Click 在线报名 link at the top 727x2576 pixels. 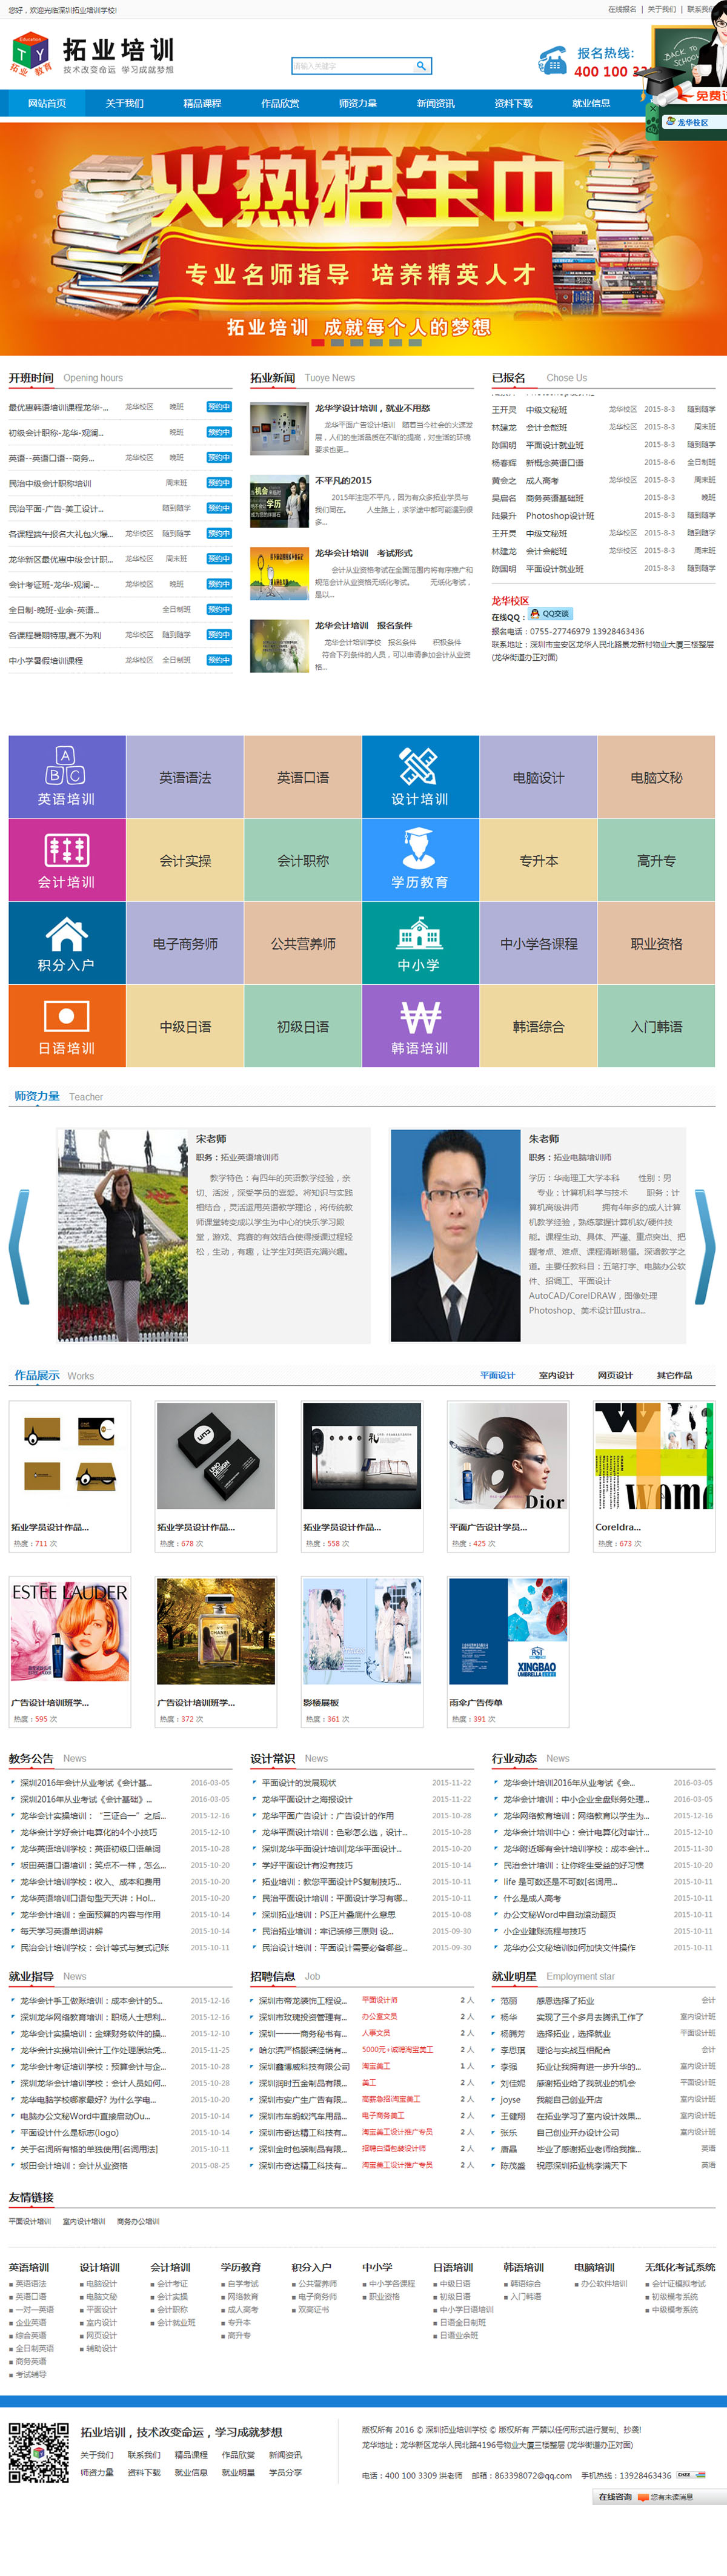coord(622,9)
